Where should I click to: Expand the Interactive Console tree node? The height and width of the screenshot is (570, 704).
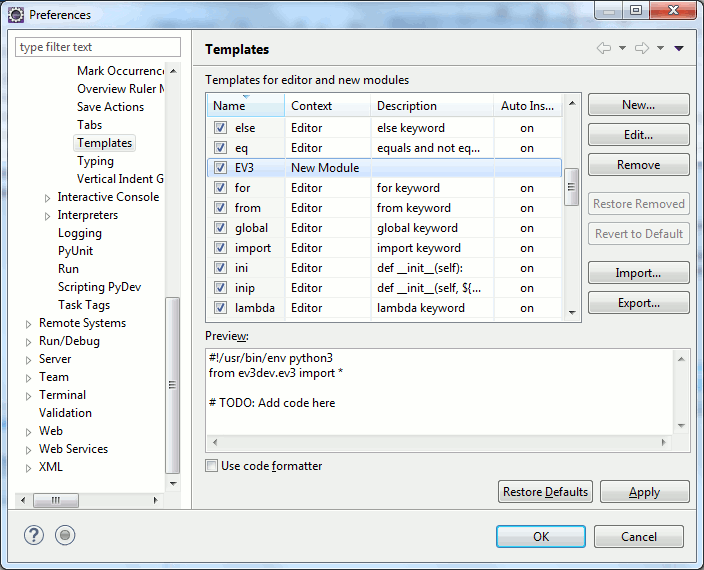click(47, 197)
